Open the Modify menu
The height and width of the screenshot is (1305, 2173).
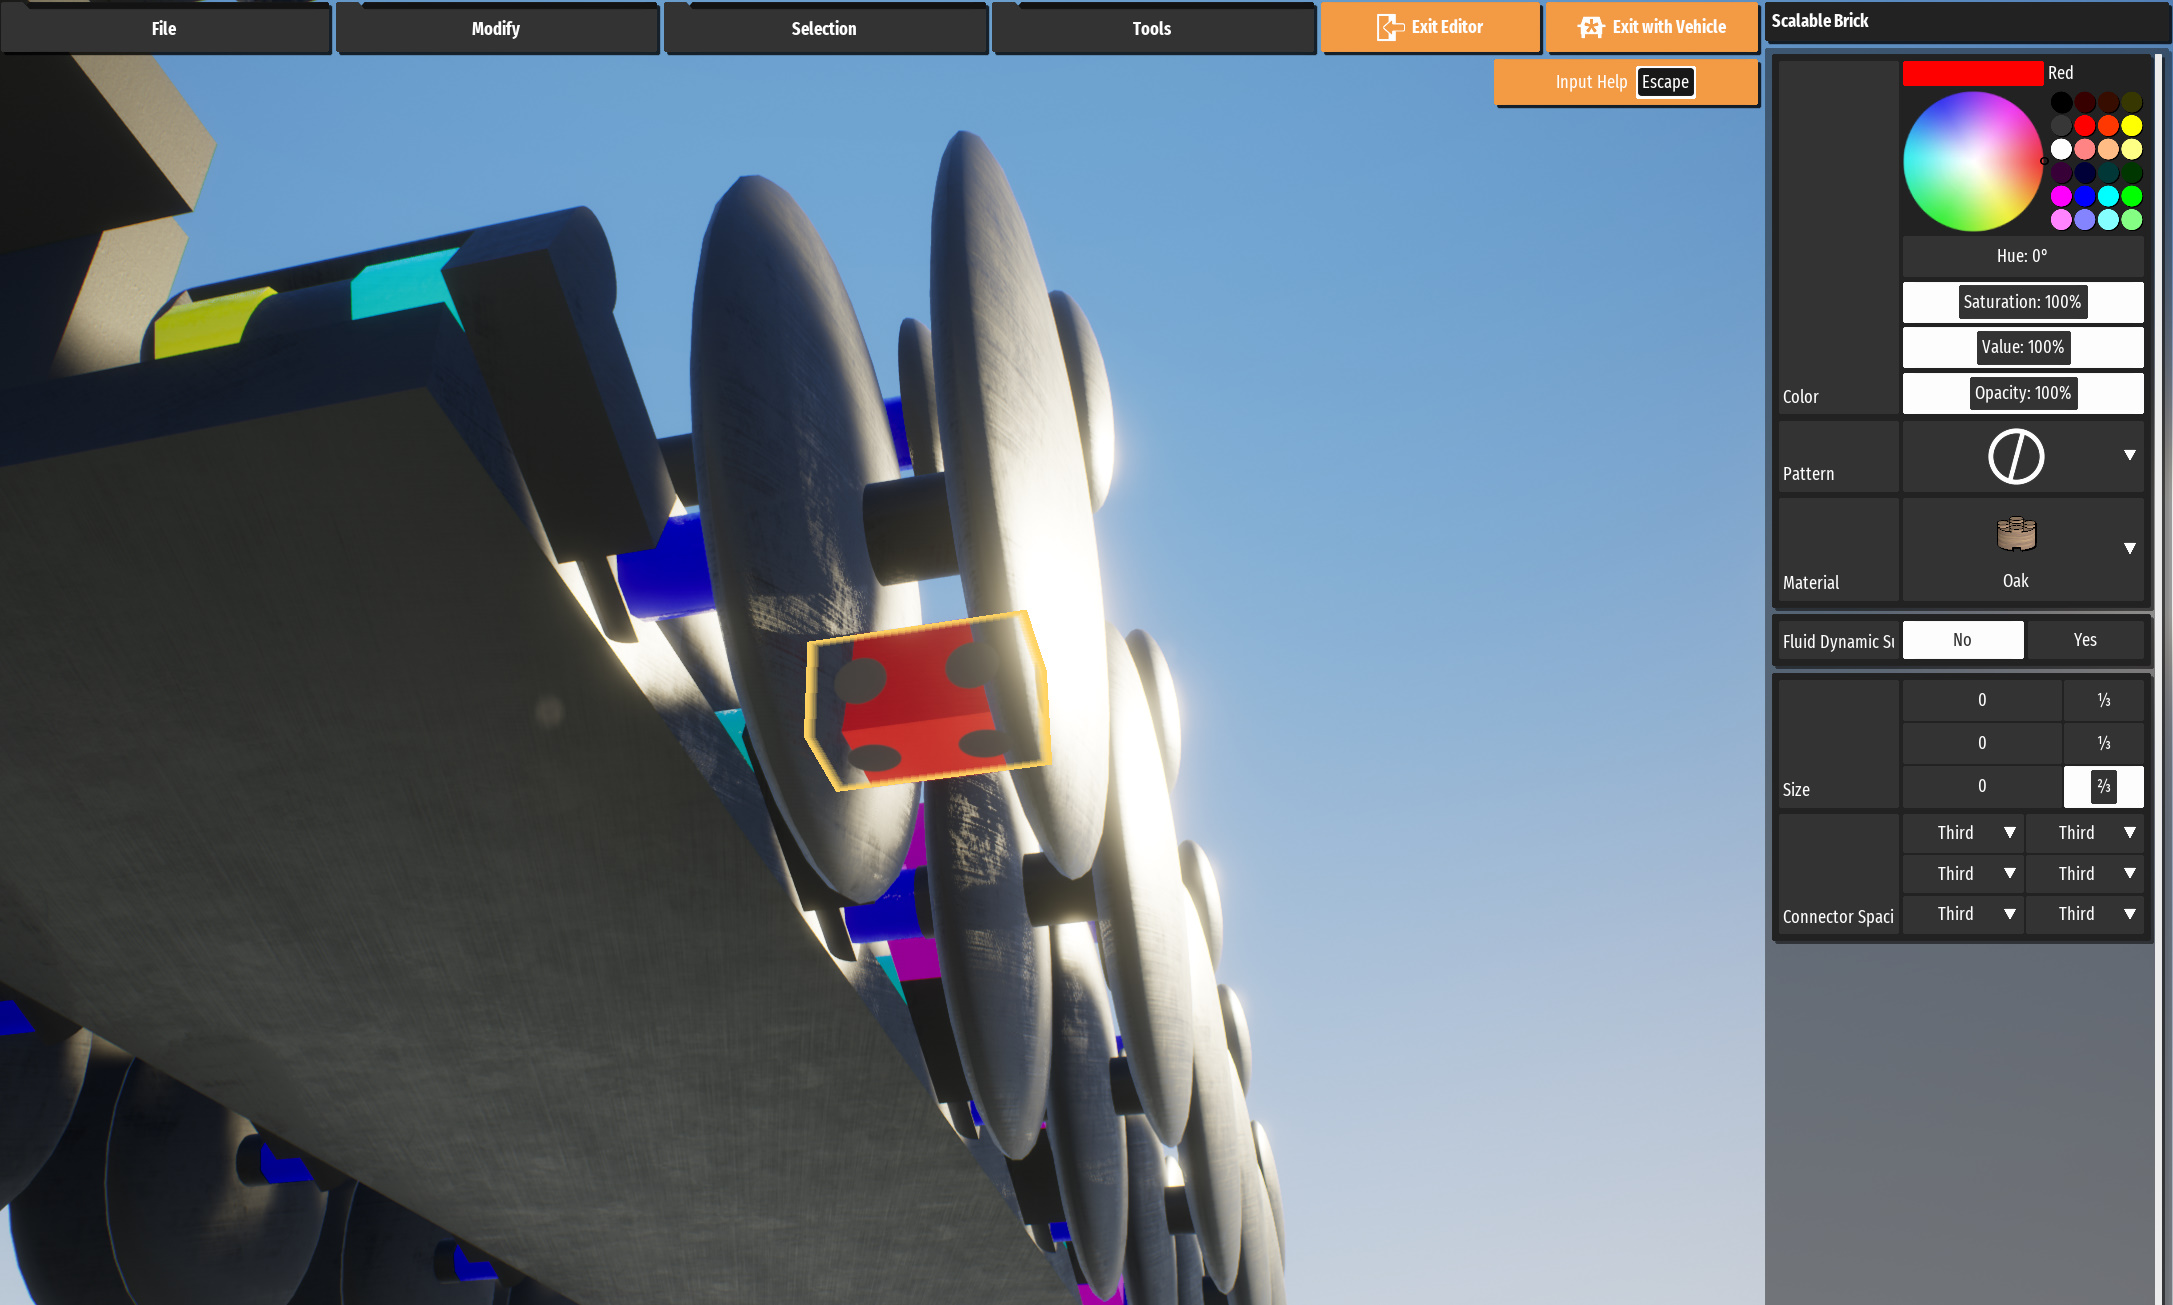point(495,28)
